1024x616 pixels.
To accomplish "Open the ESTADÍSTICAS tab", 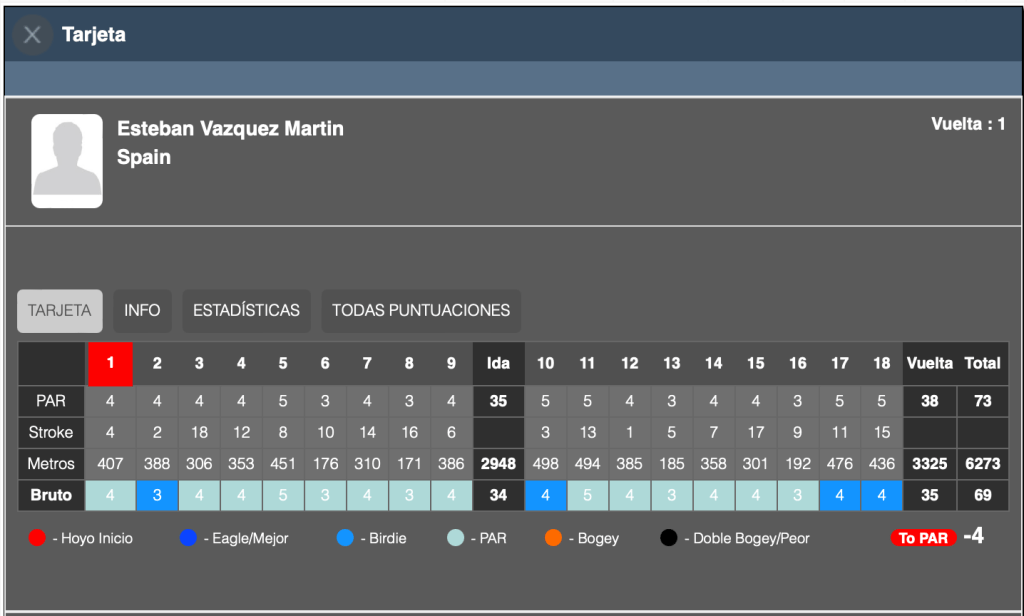I will [x=246, y=310].
